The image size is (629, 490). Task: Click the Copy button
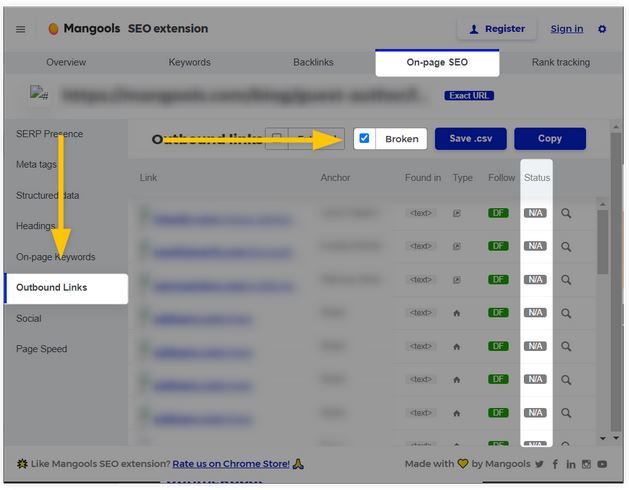point(550,138)
